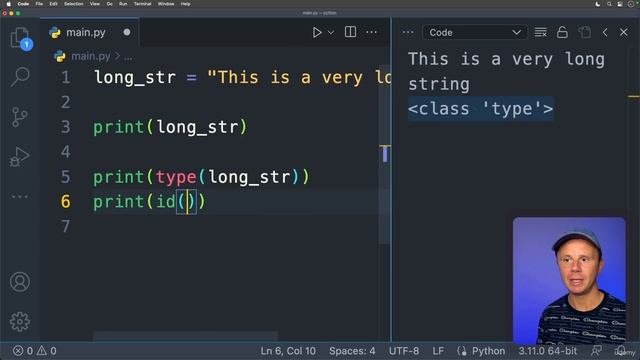This screenshot has width=640, height=360.
Task: Click the left chevron in output panel
Action: pos(605,32)
